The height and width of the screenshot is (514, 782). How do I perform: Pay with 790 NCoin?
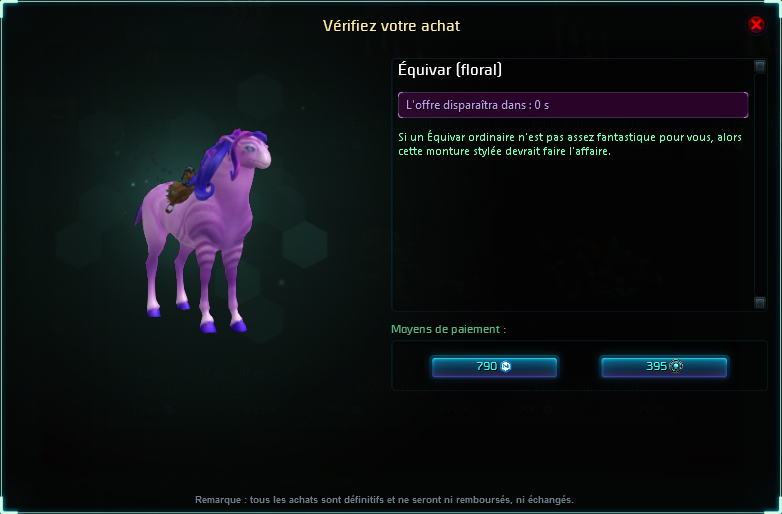click(494, 366)
